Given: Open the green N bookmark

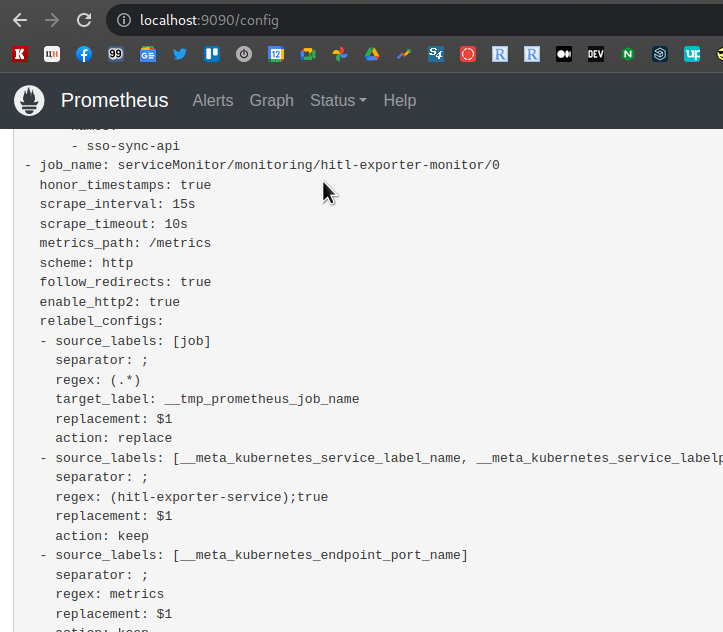Looking at the screenshot, I should coord(628,54).
